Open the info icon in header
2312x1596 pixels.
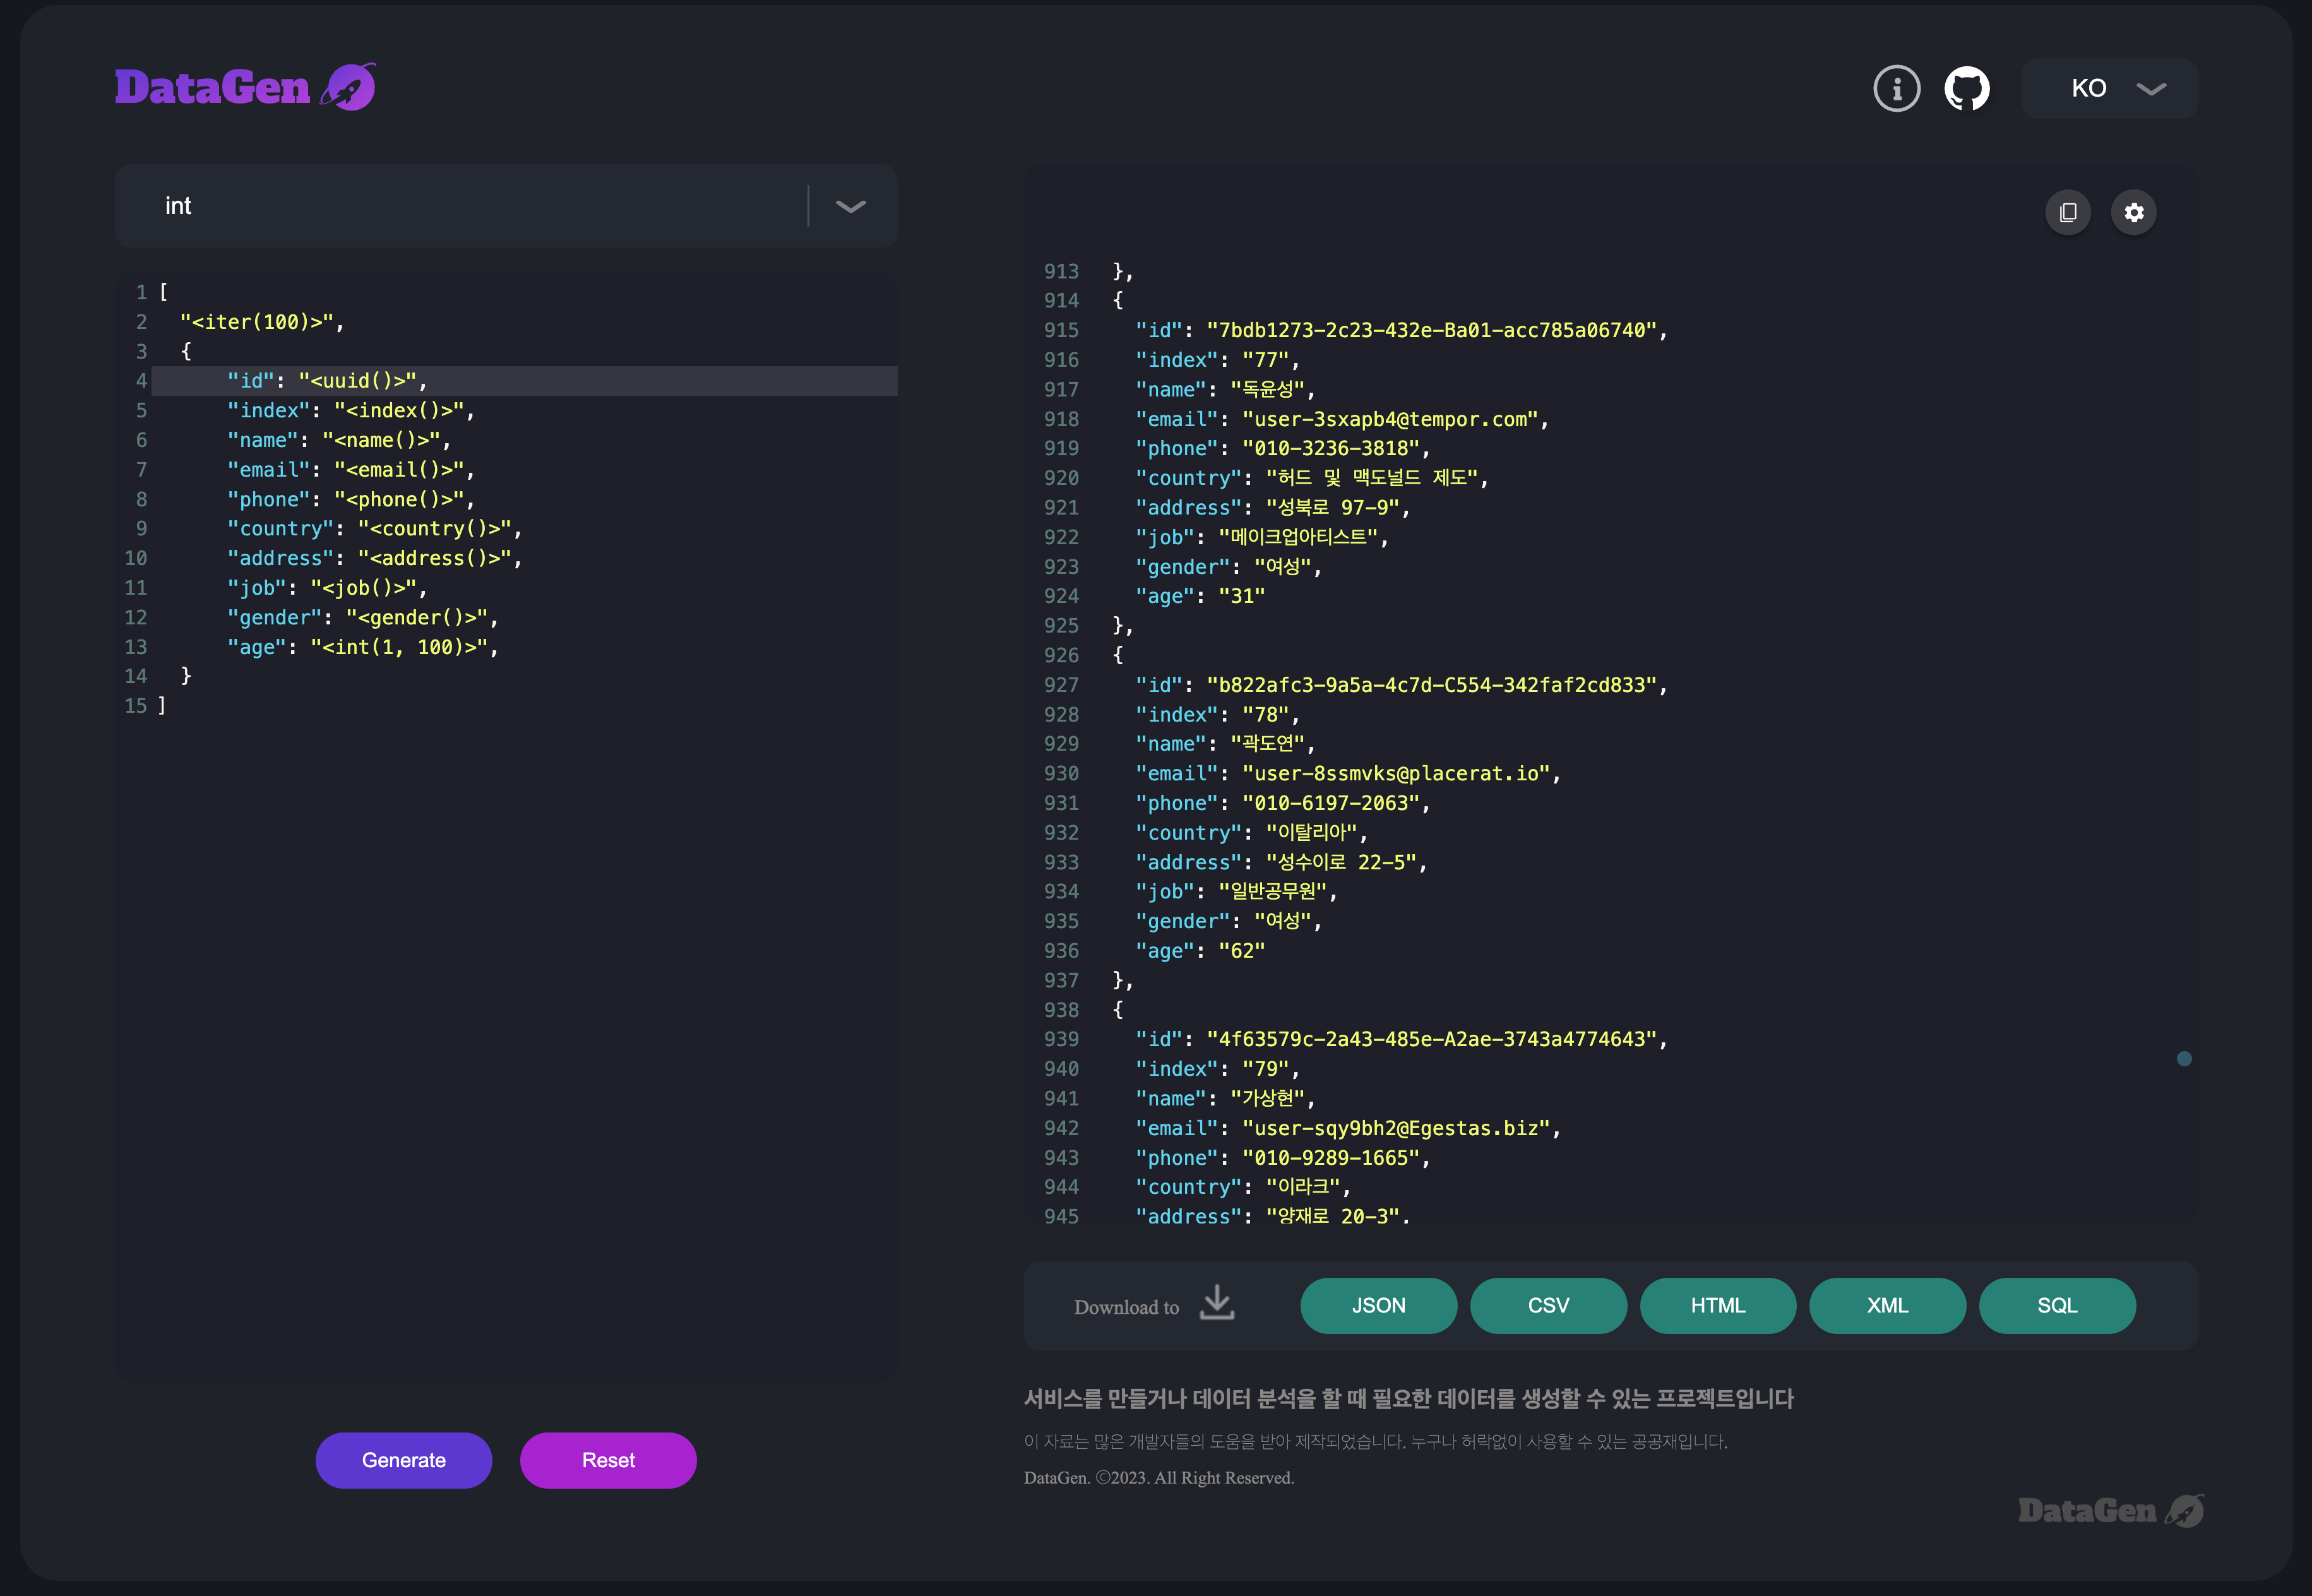tap(1896, 88)
